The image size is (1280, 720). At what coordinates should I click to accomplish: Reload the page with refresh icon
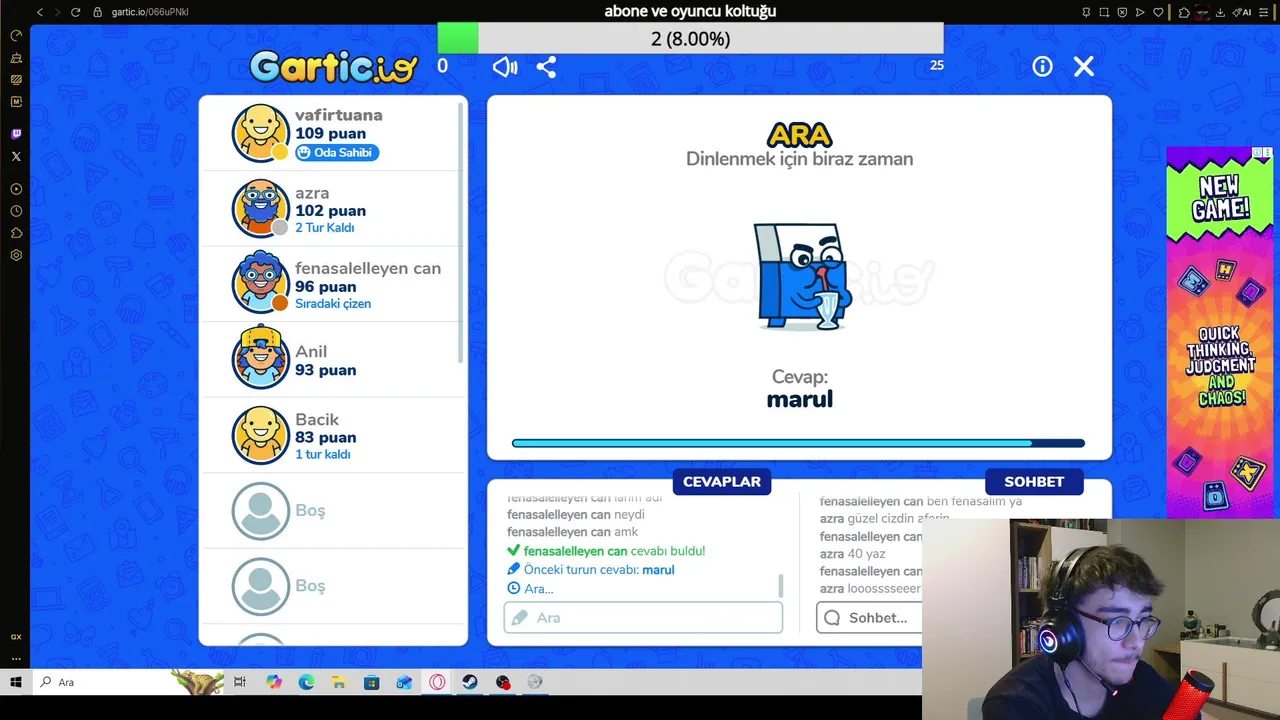[75, 12]
